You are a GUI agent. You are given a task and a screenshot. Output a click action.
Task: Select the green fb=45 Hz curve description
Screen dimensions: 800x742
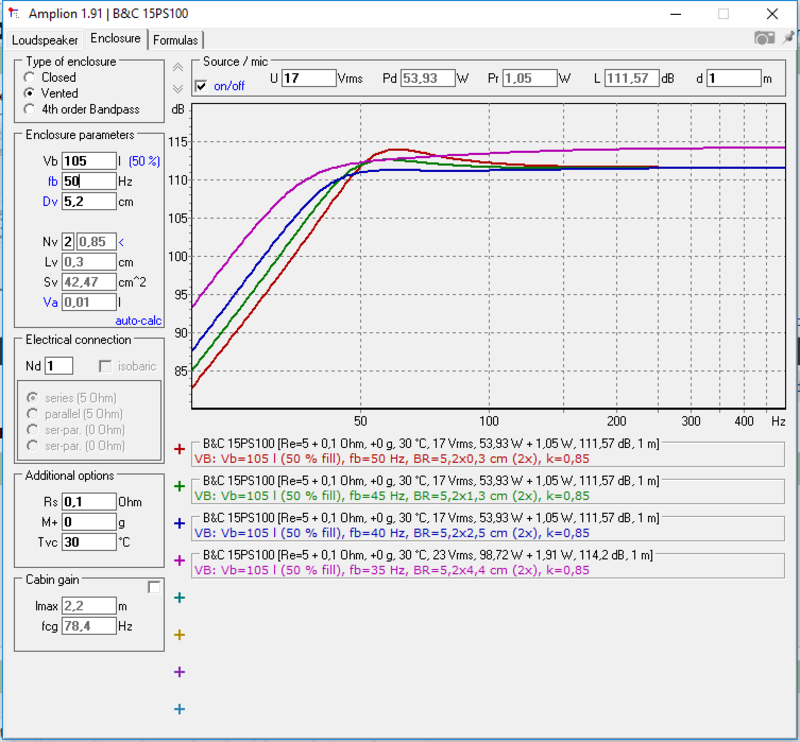(392, 496)
